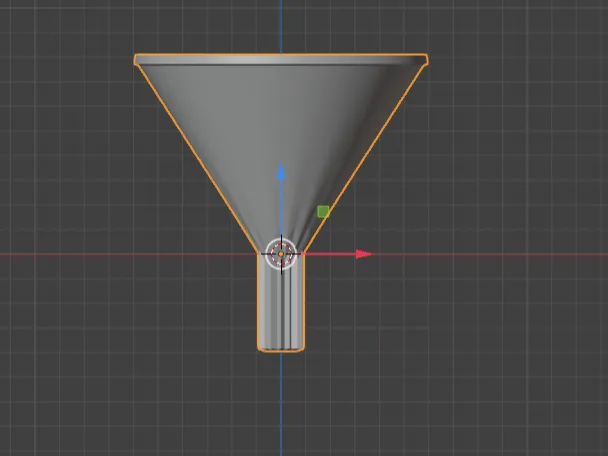
Task: Click the red X-axis move gizmo arrowhead
Action: (364, 254)
